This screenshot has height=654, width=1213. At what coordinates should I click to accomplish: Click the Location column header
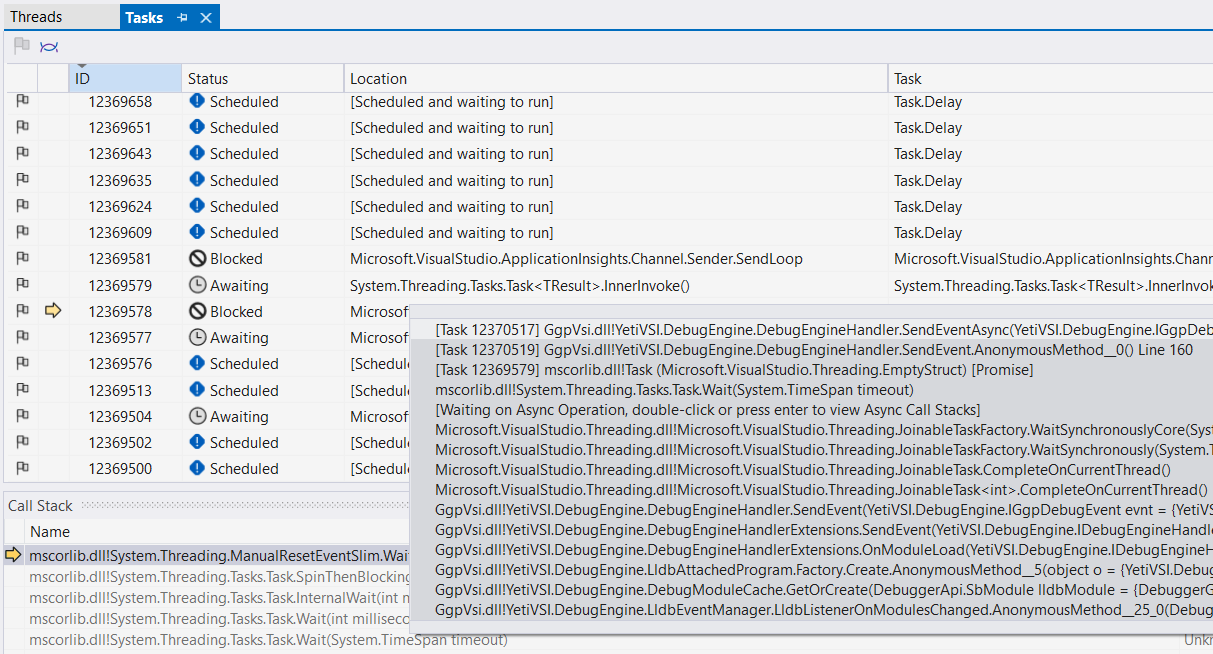[616, 78]
